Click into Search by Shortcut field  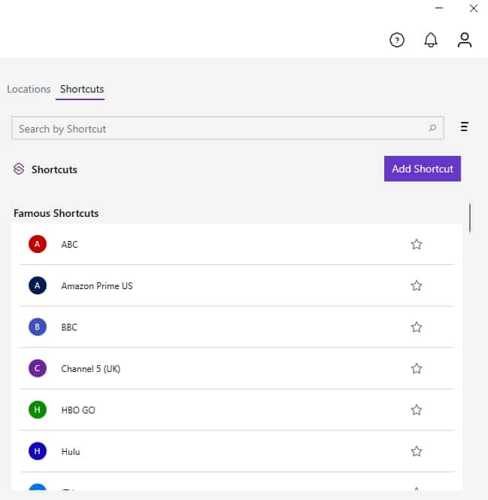click(227, 128)
